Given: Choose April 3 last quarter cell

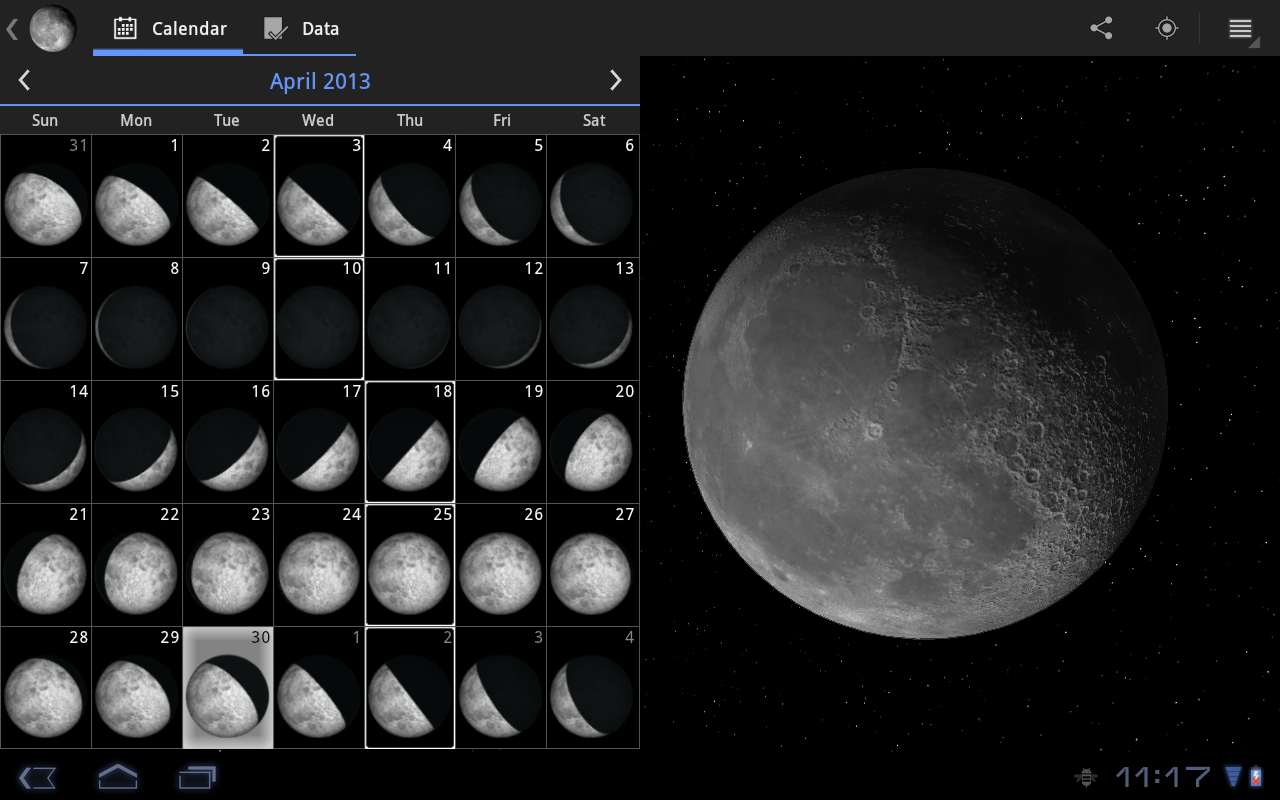Looking at the screenshot, I should [x=318, y=196].
